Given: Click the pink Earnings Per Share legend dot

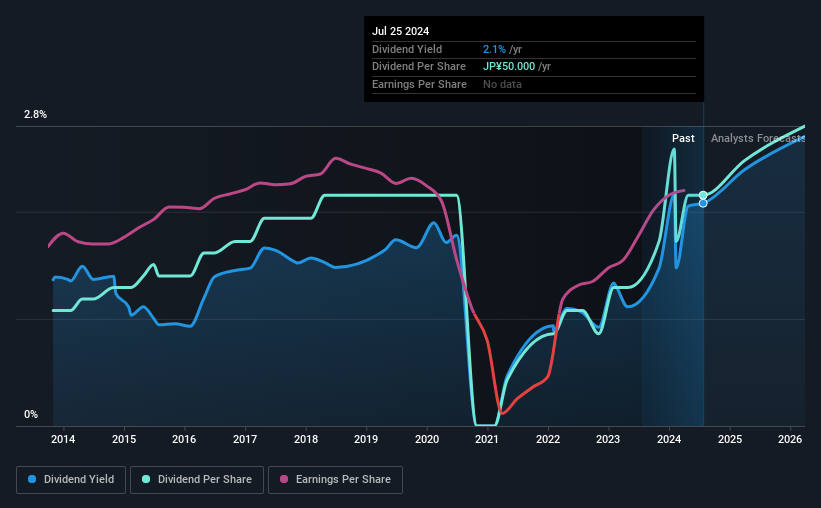Looking at the screenshot, I should point(284,479).
